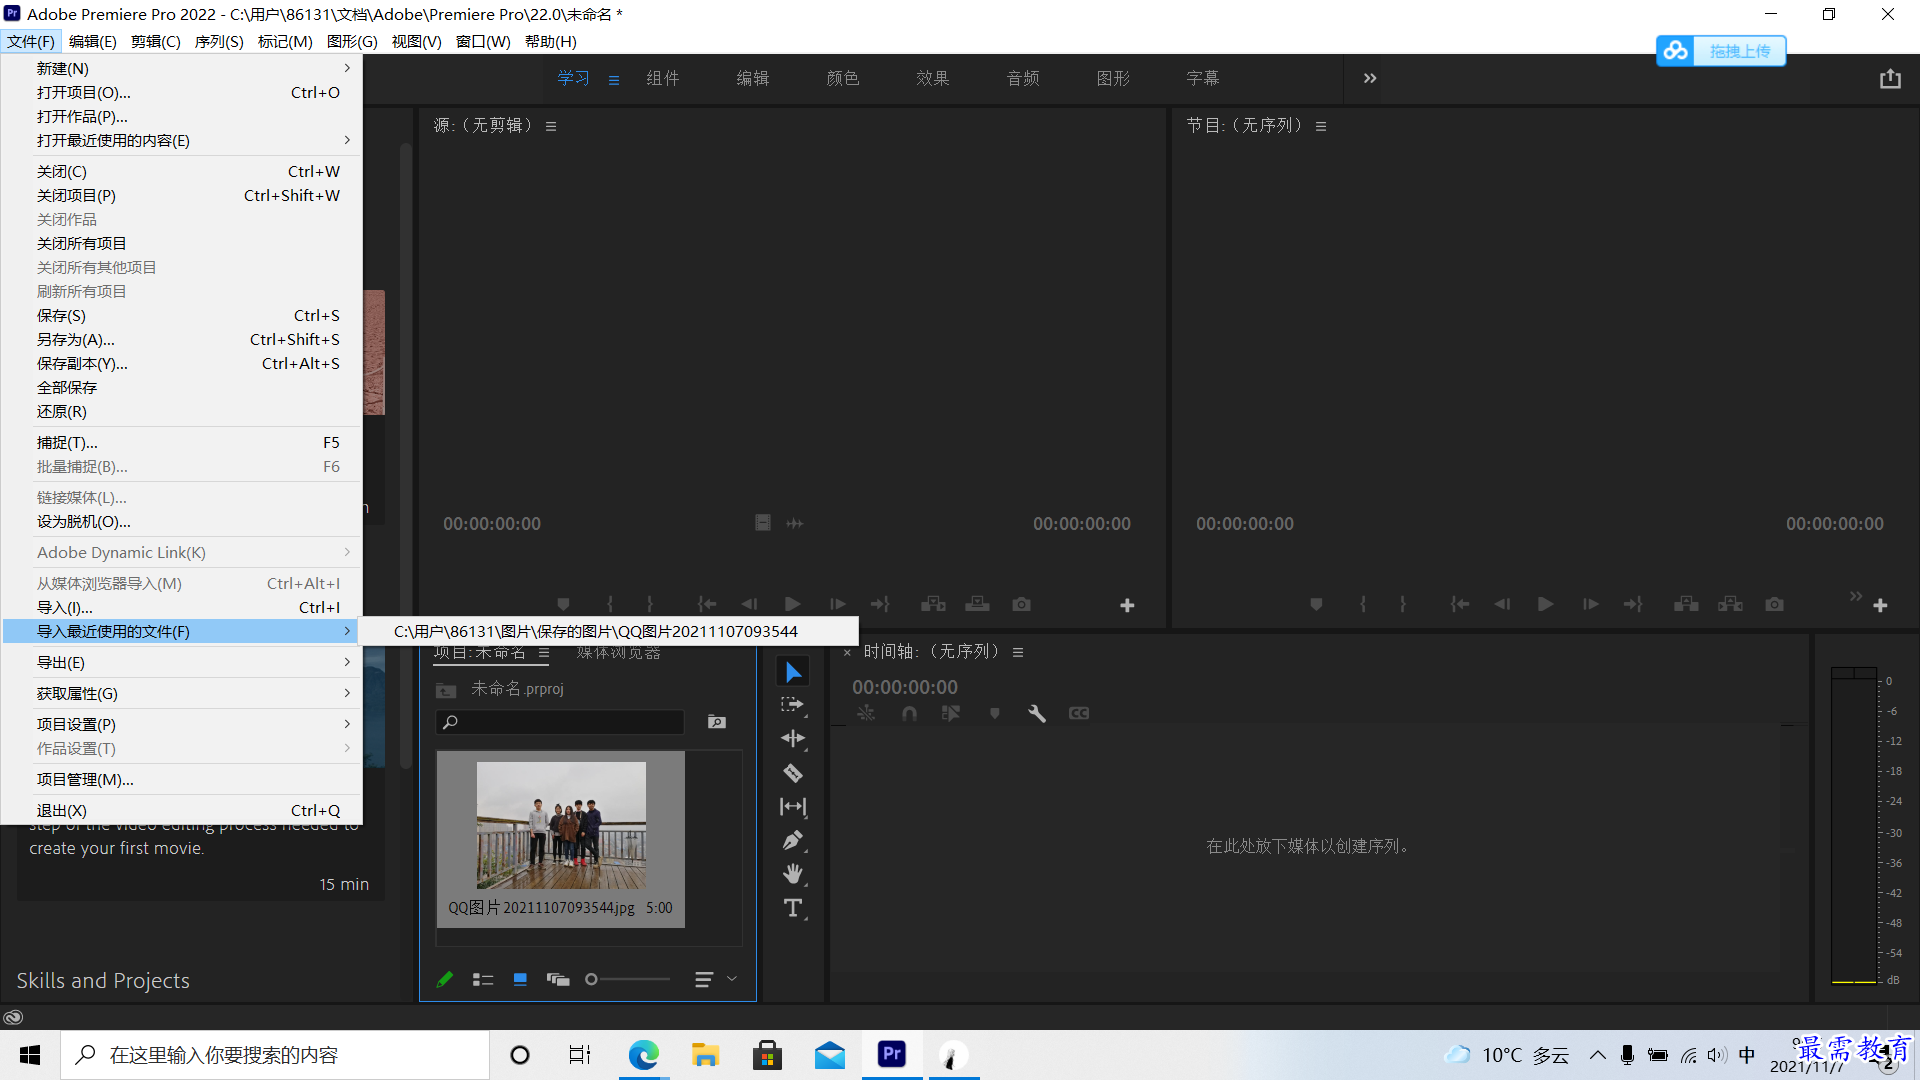Export frame camera in source monitor
1920x1080 pixels.
[x=1021, y=604]
